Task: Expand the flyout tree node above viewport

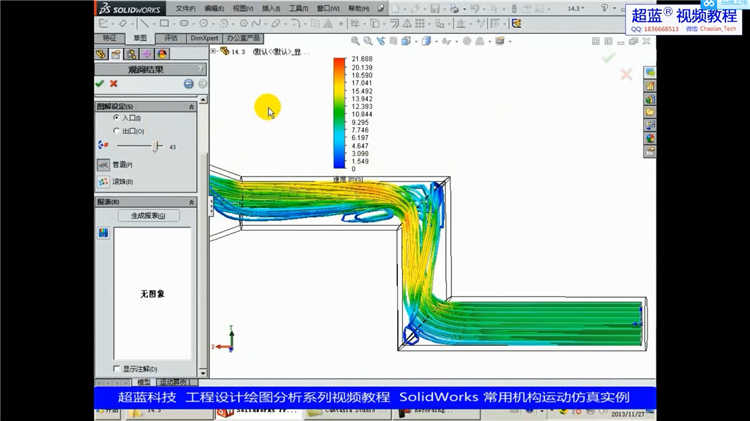Action: coord(214,51)
